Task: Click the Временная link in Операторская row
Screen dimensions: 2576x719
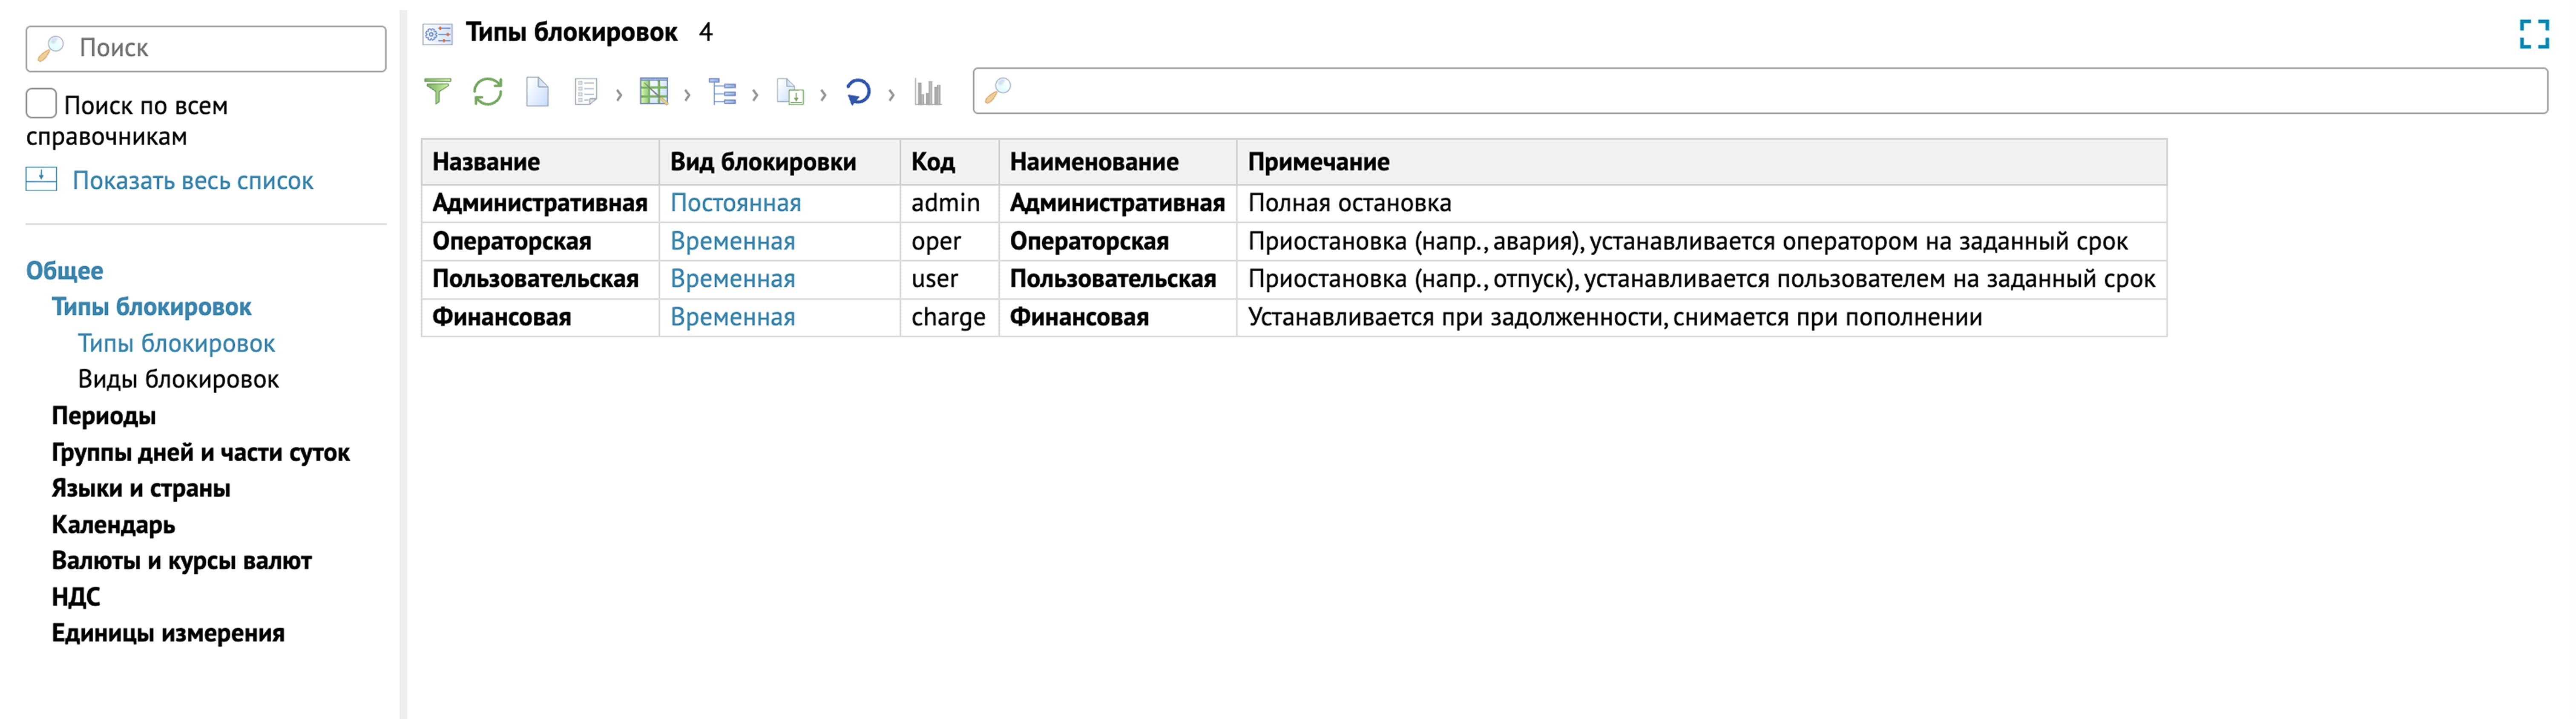Action: [732, 241]
